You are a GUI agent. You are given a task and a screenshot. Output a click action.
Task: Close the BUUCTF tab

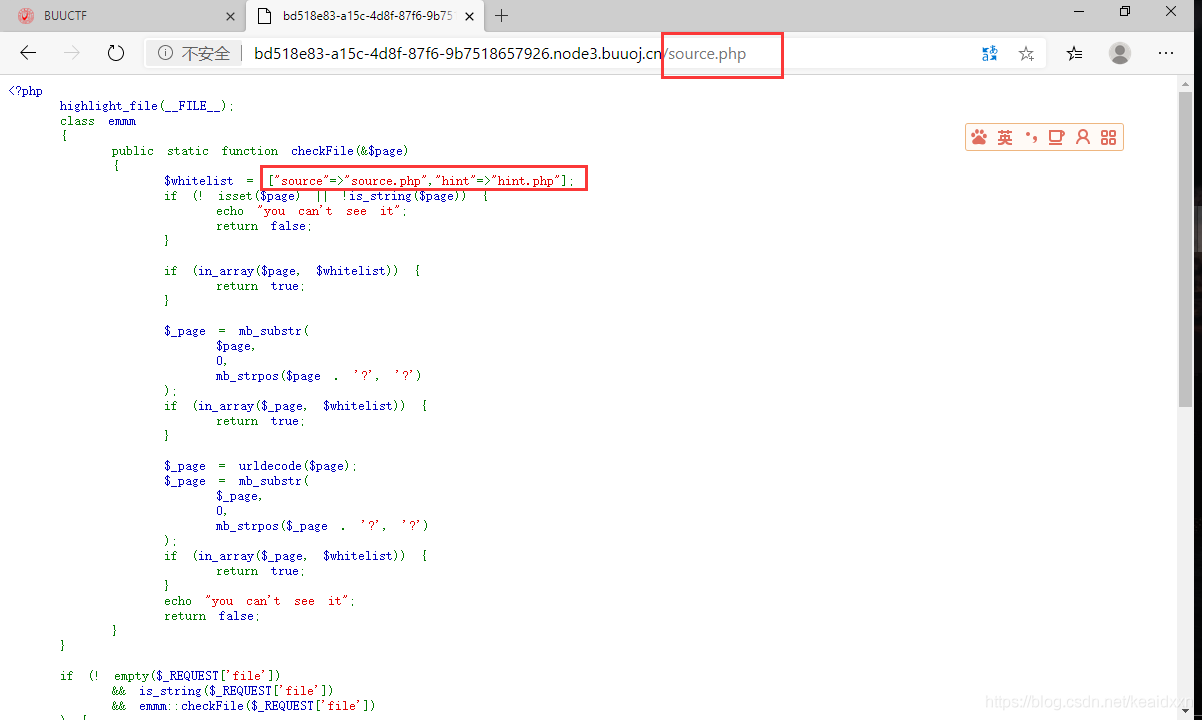point(230,16)
